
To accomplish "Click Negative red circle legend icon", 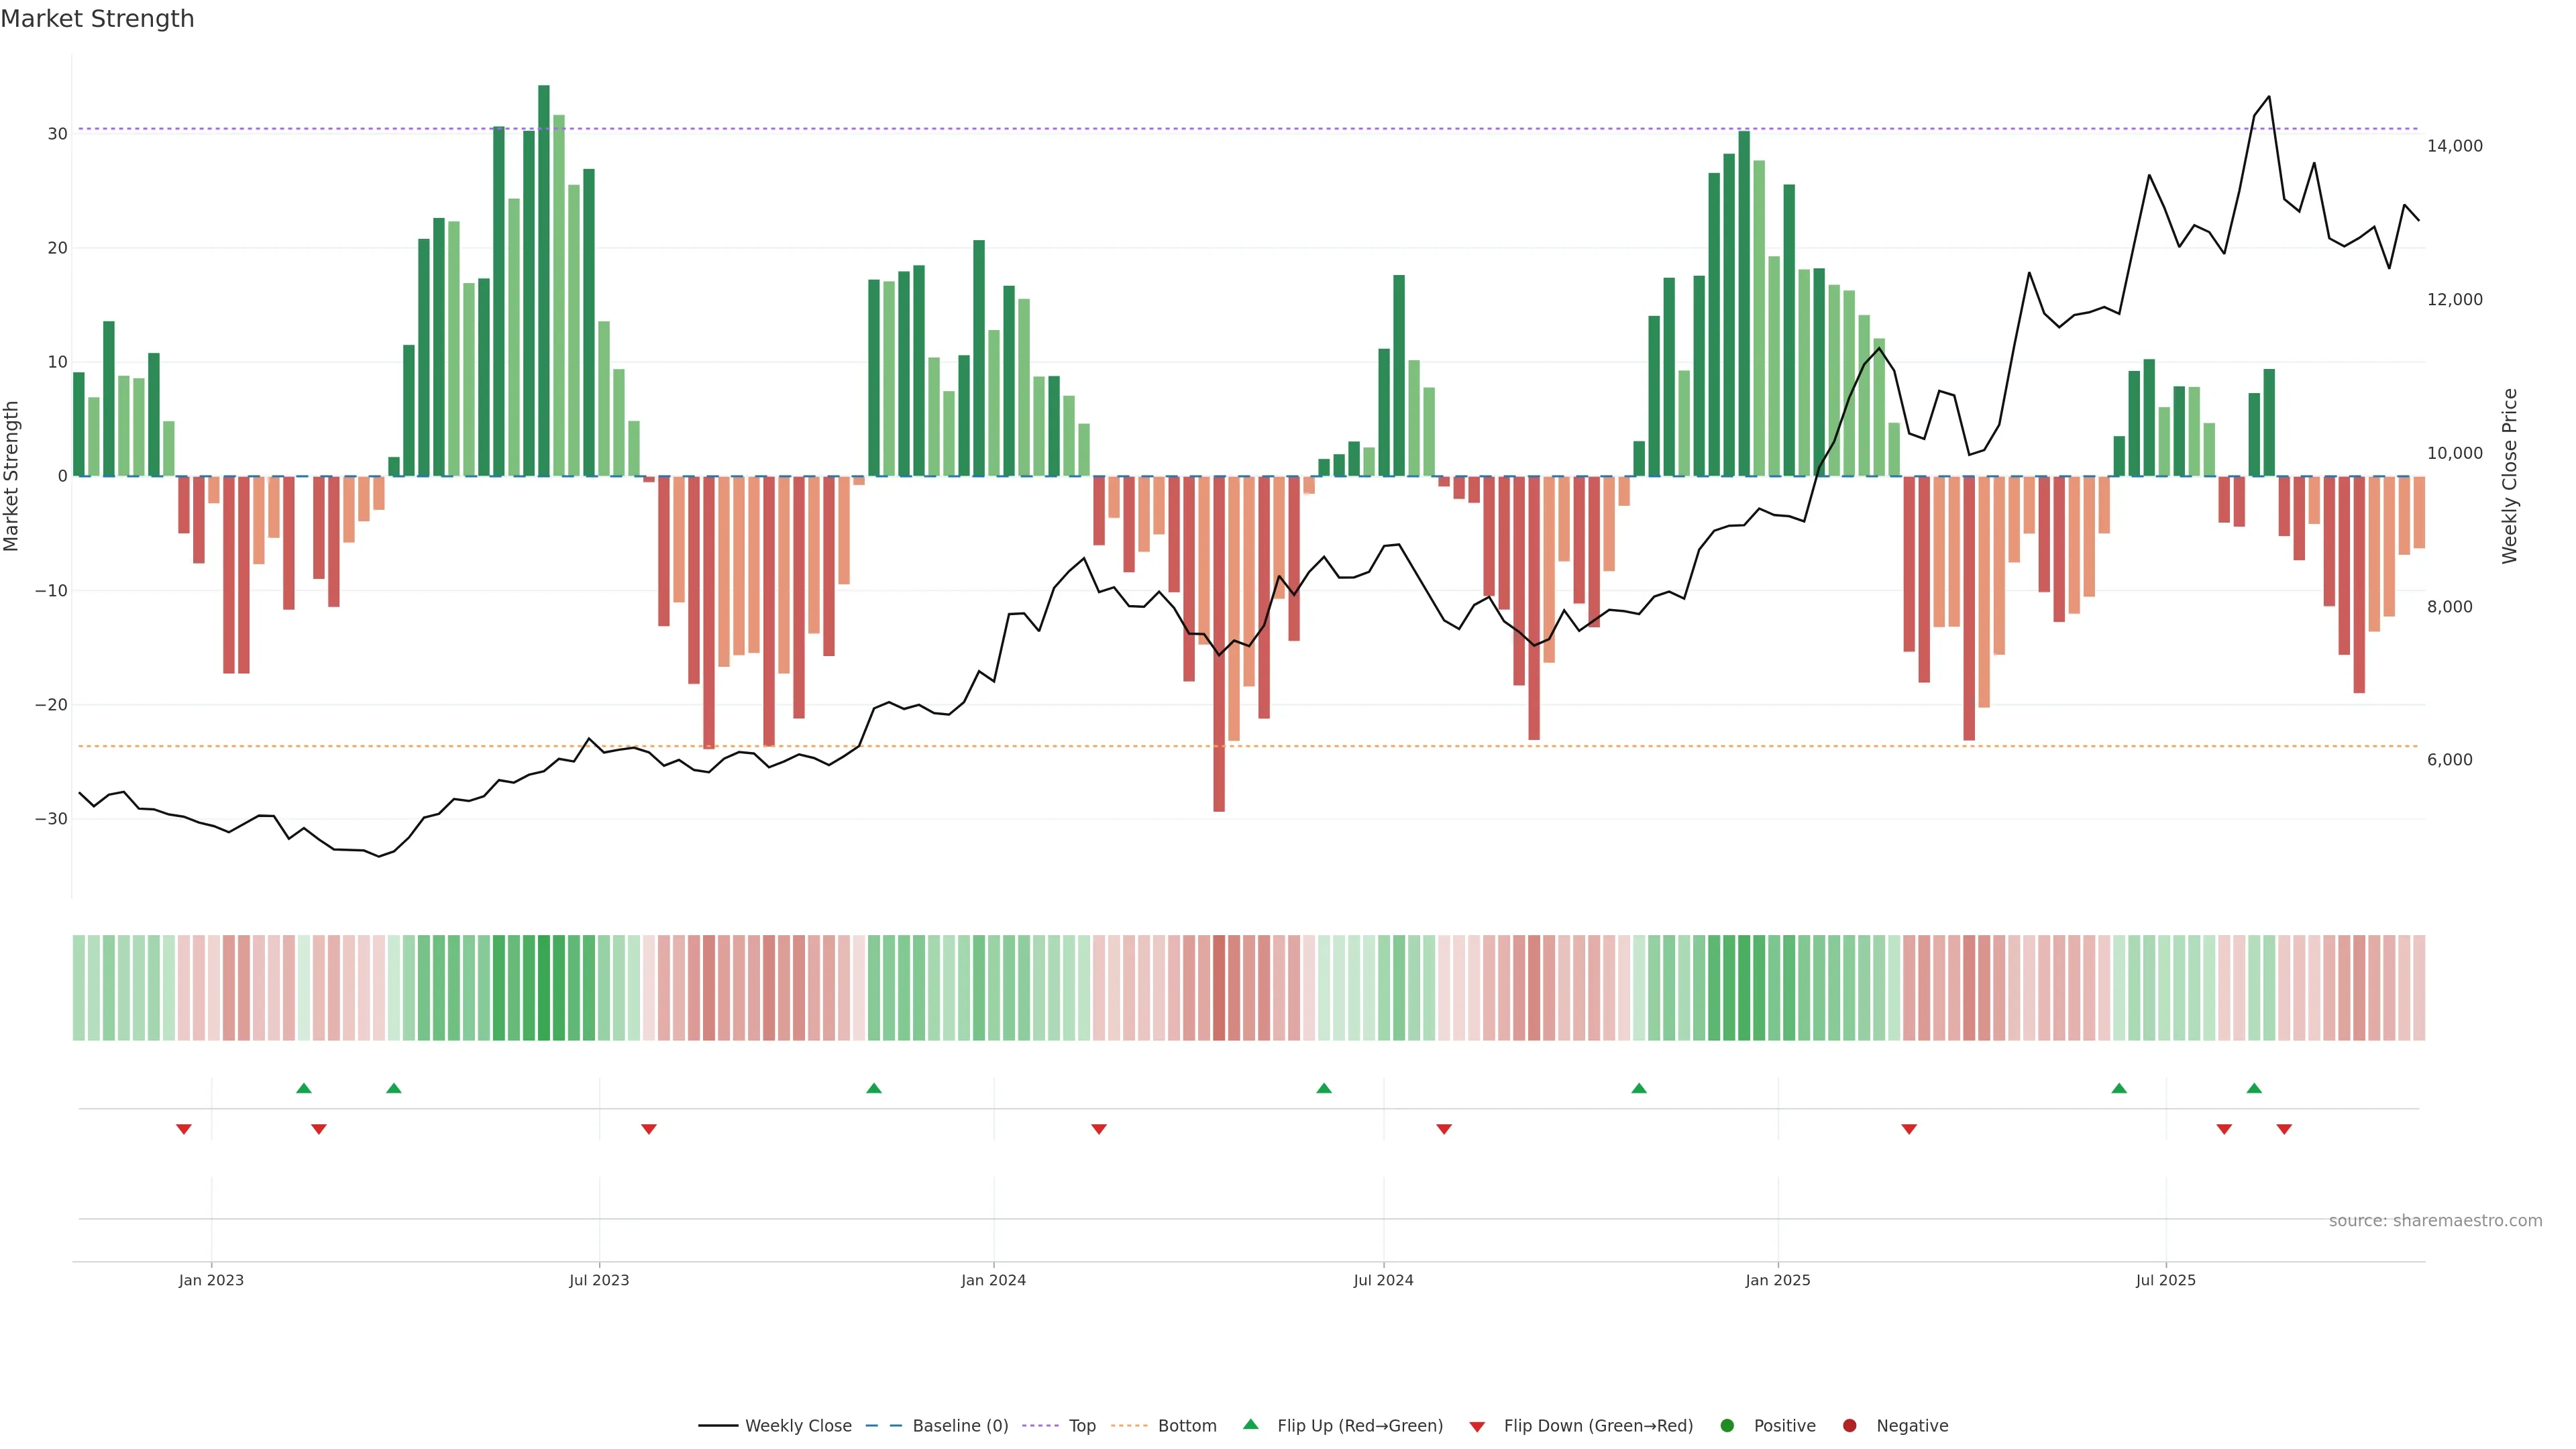I will (x=1849, y=1426).
